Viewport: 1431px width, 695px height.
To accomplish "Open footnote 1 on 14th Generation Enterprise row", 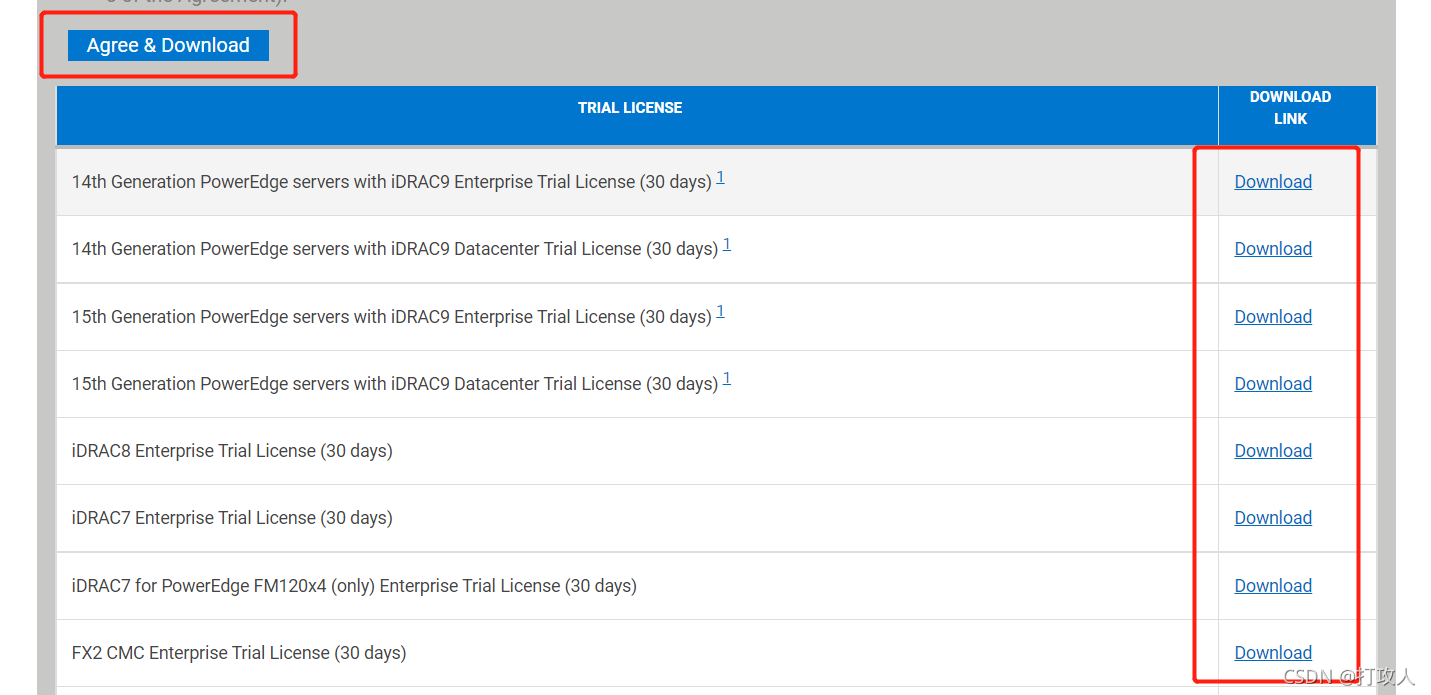I will (x=721, y=177).
